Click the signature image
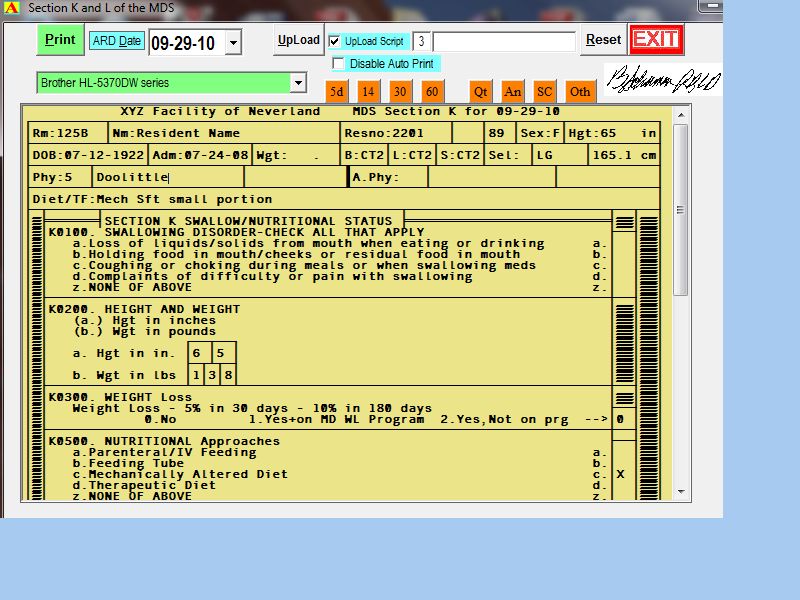This screenshot has height=600, width=800. click(x=663, y=80)
